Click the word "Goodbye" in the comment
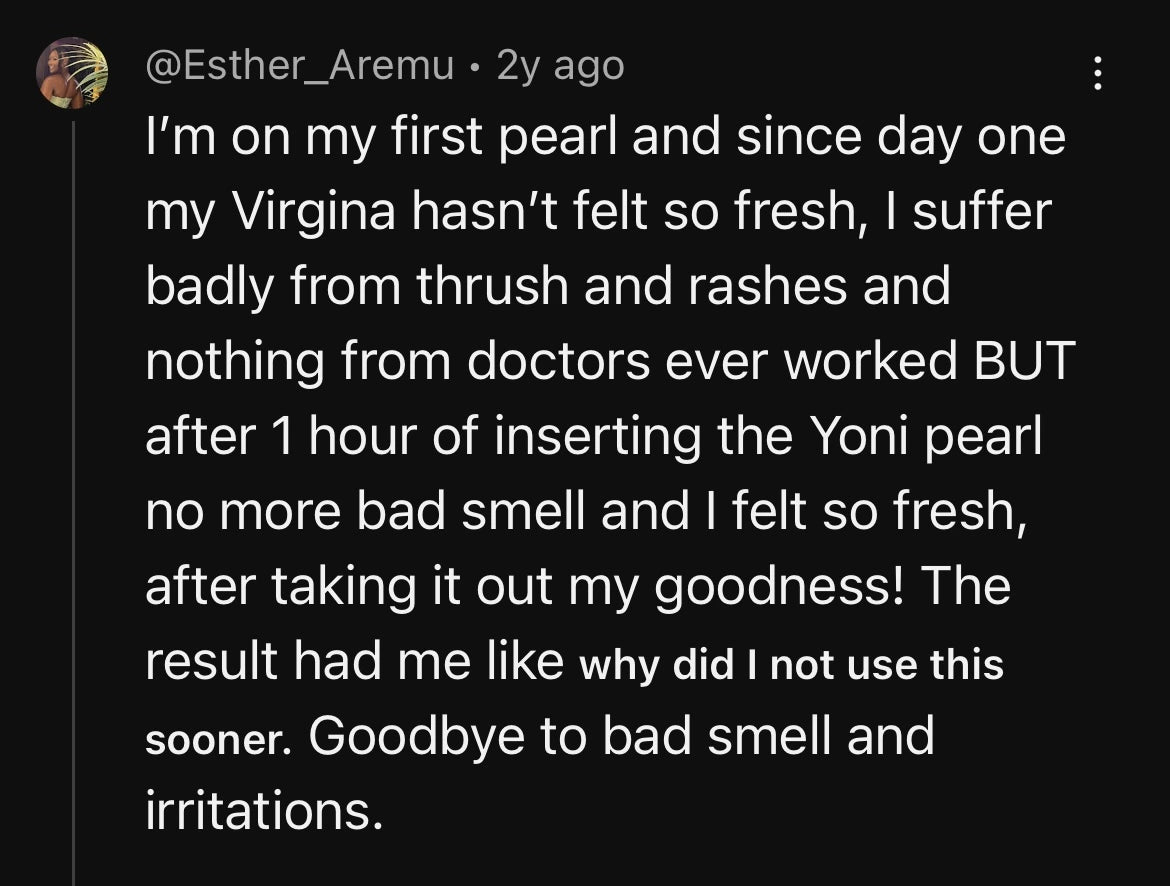This screenshot has width=1170, height=886. coord(416,736)
